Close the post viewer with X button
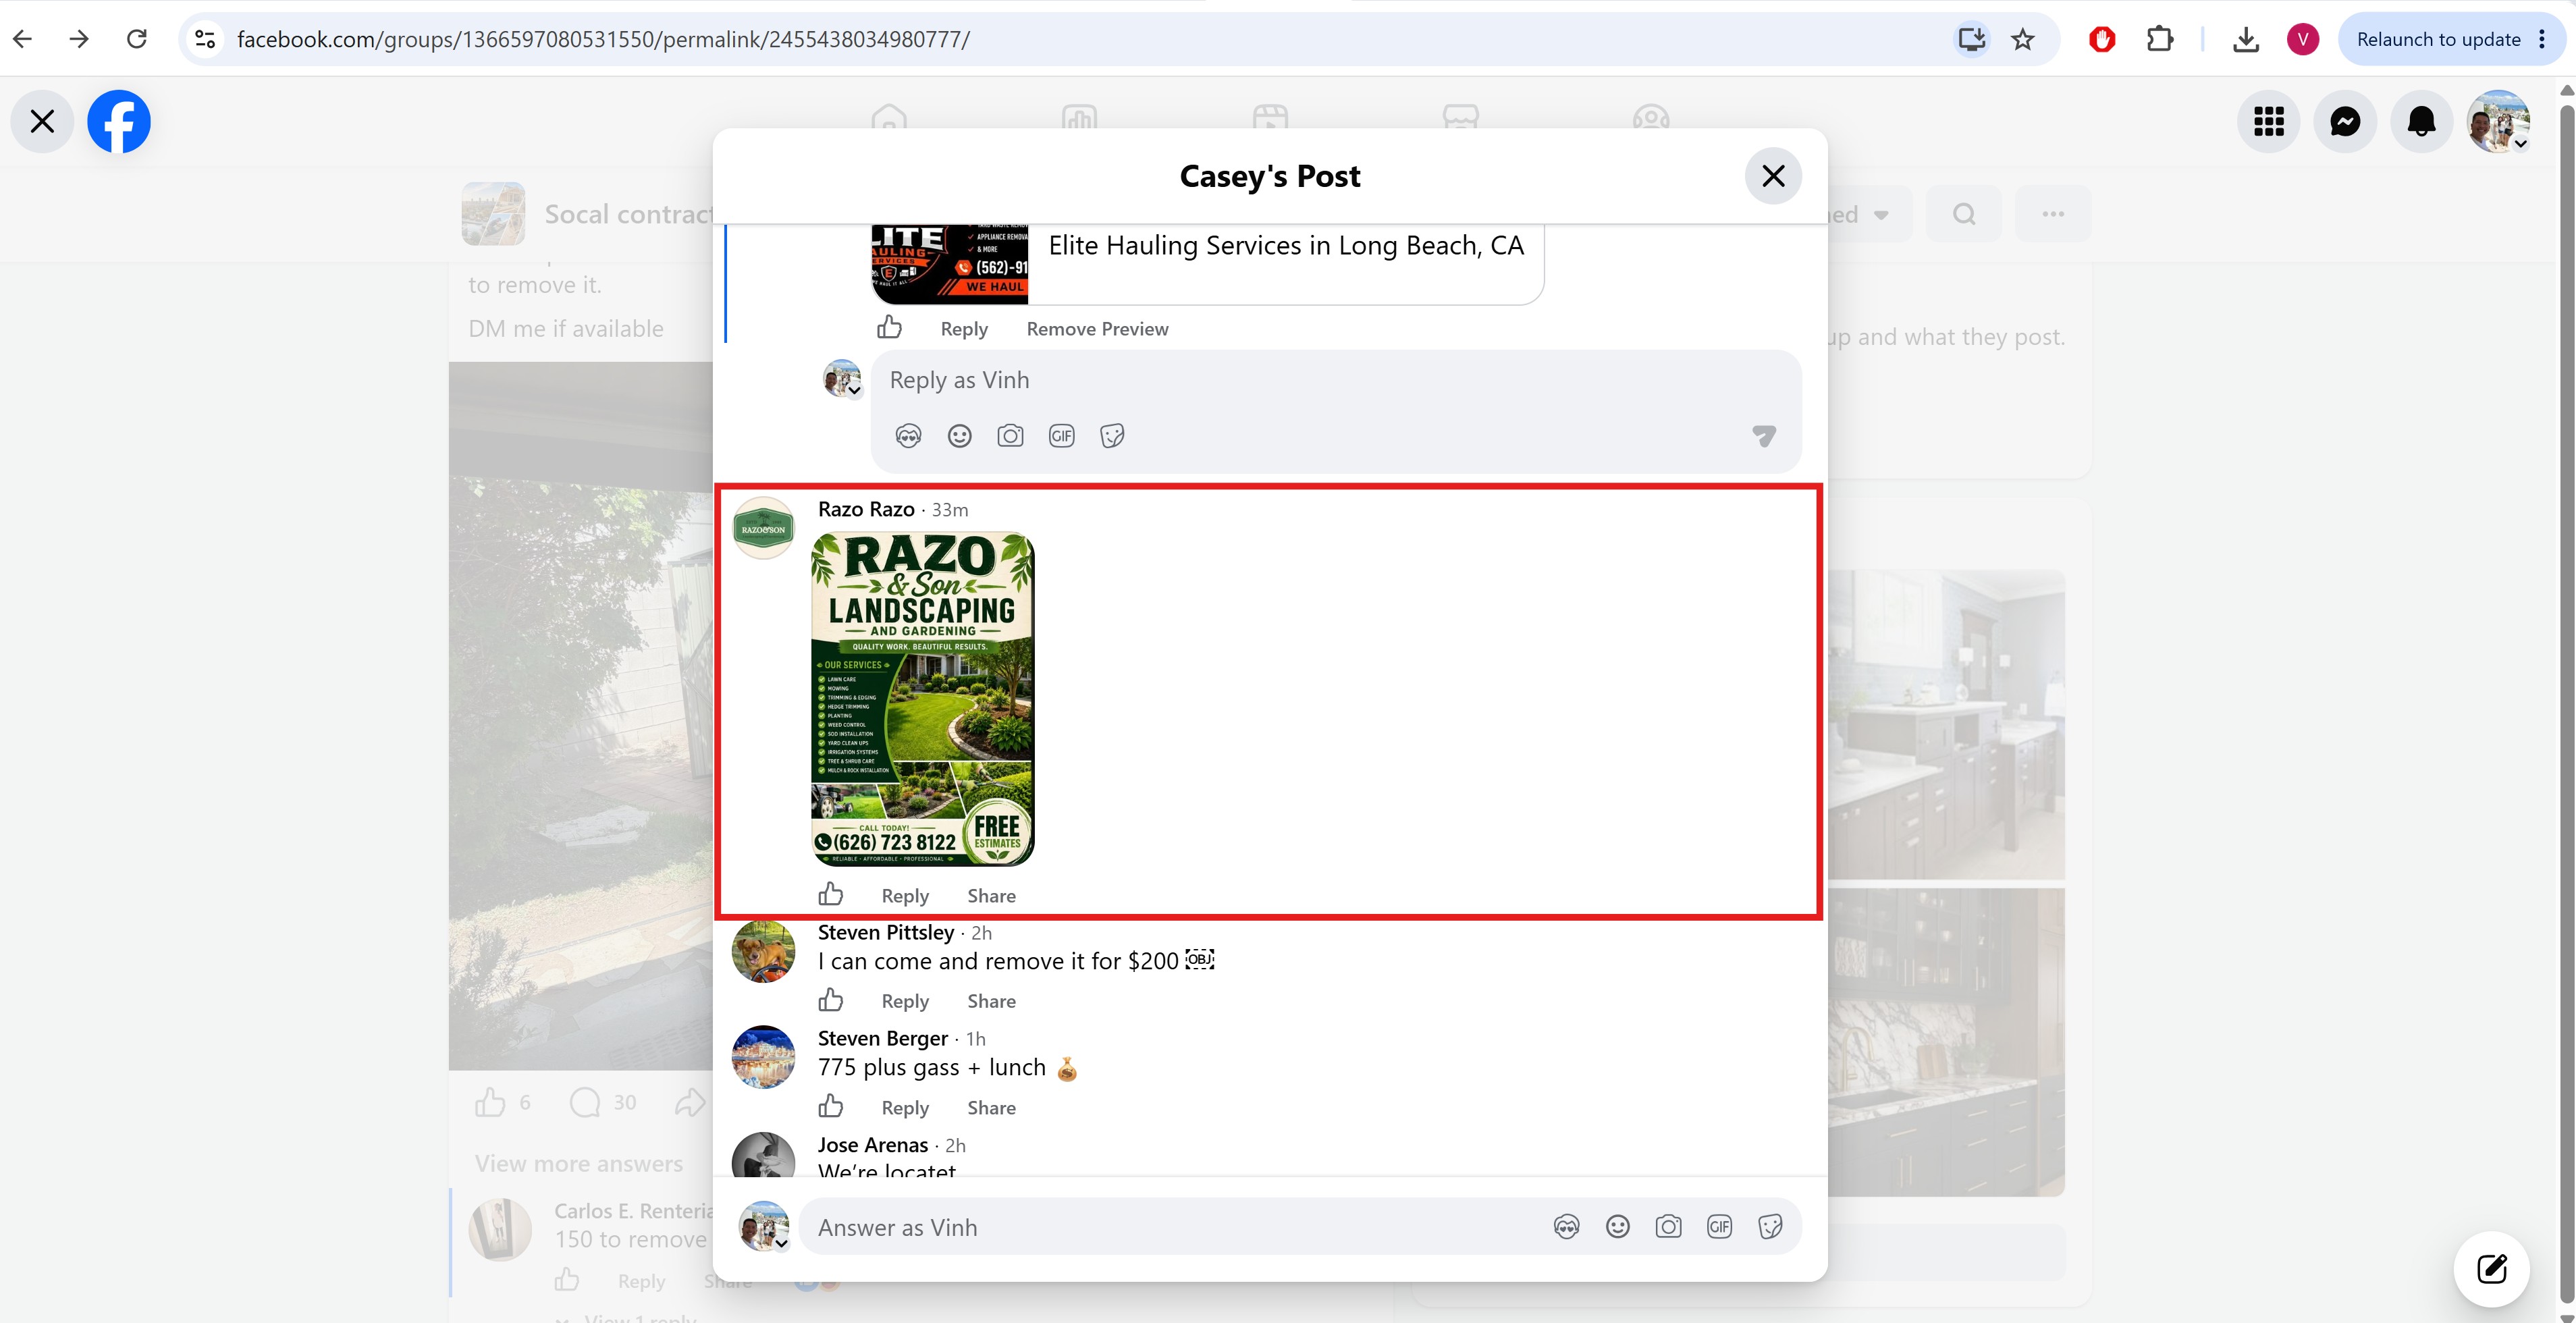 point(42,122)
